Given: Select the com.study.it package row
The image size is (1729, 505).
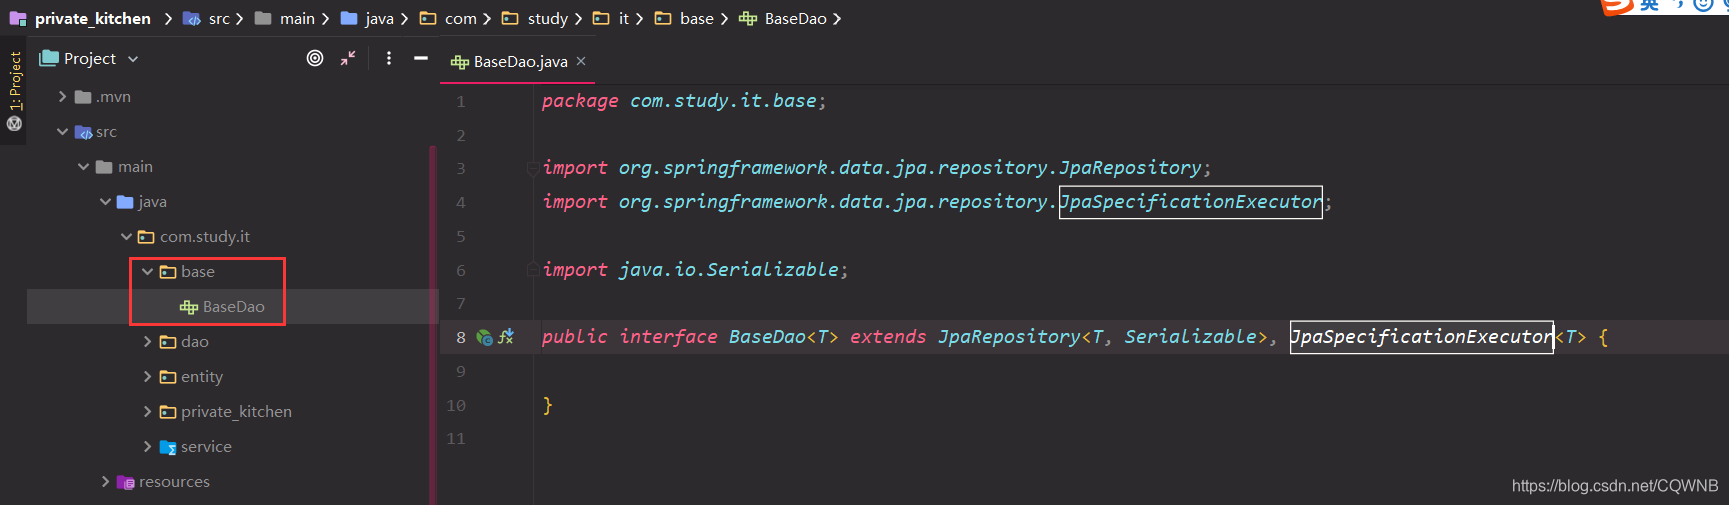Looking at the screenshot, I should (232, 237).
